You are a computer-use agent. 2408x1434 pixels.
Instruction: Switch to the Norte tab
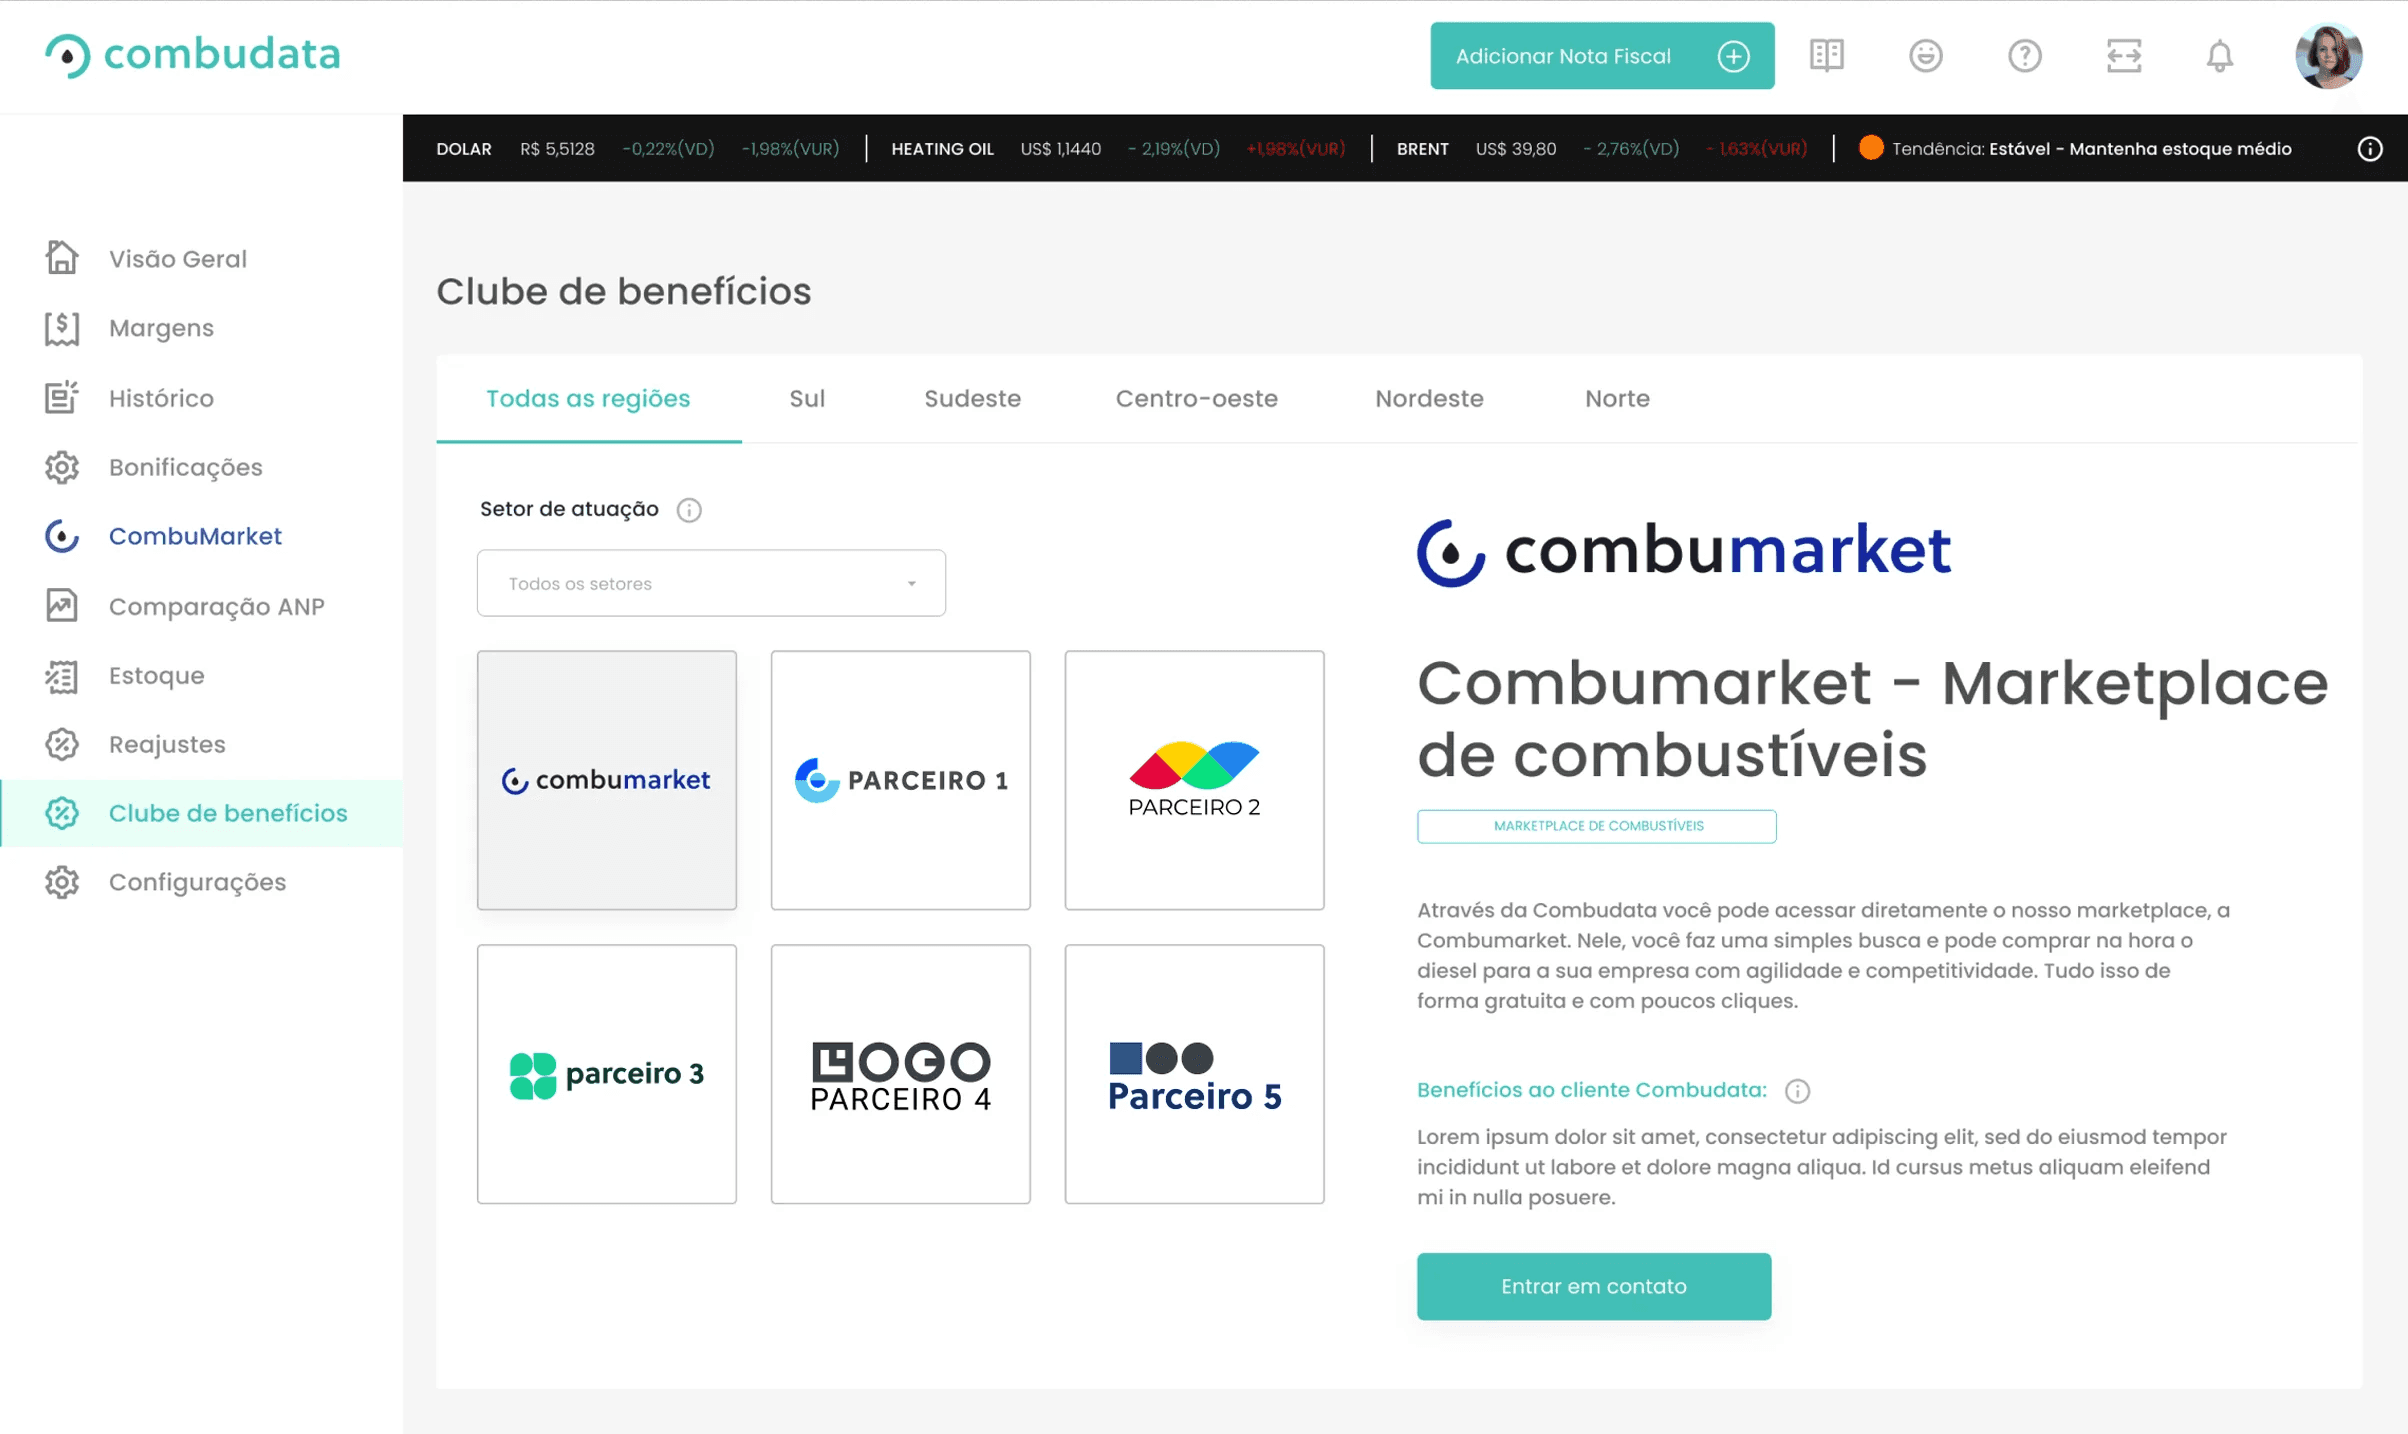(1616, 398)
